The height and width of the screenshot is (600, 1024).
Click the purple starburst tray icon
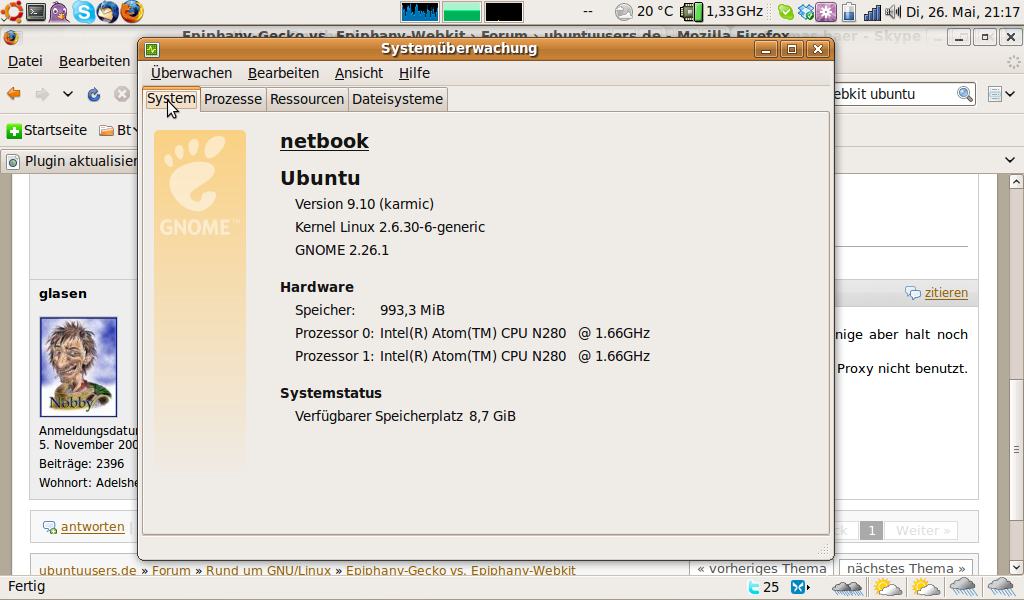click(826, 12)
